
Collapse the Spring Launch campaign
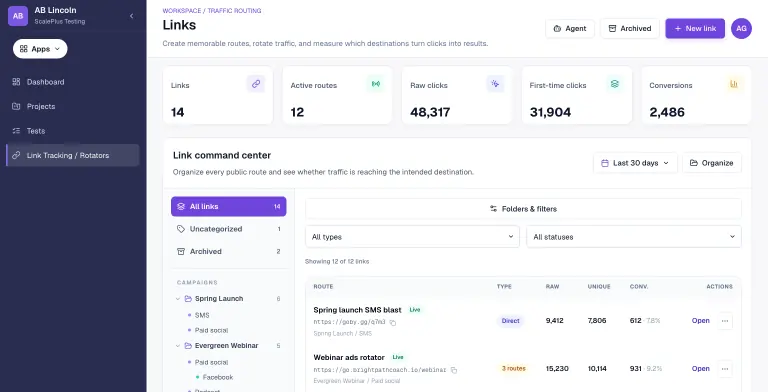[x=178, y=299]
